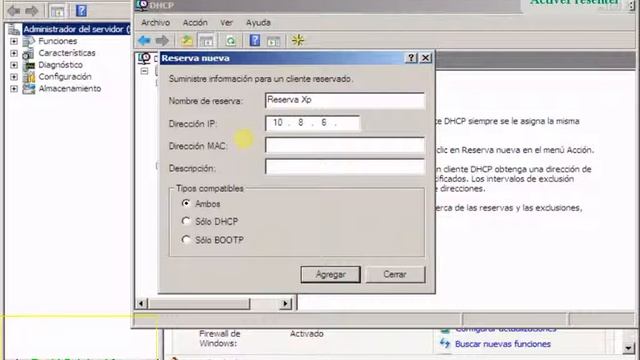Collapse the DHCP console tree node
640x360 pixels.
(144, 71)
